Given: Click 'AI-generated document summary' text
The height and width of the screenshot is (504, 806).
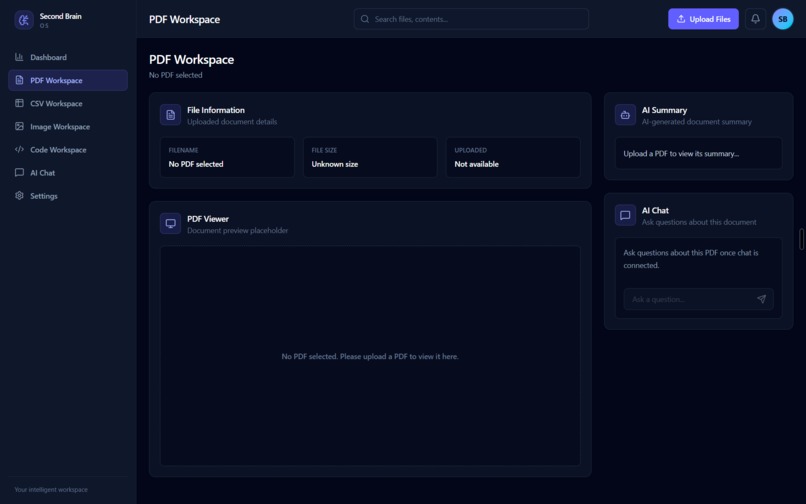Looking at the screenshot, I should (x=697, y=122).
